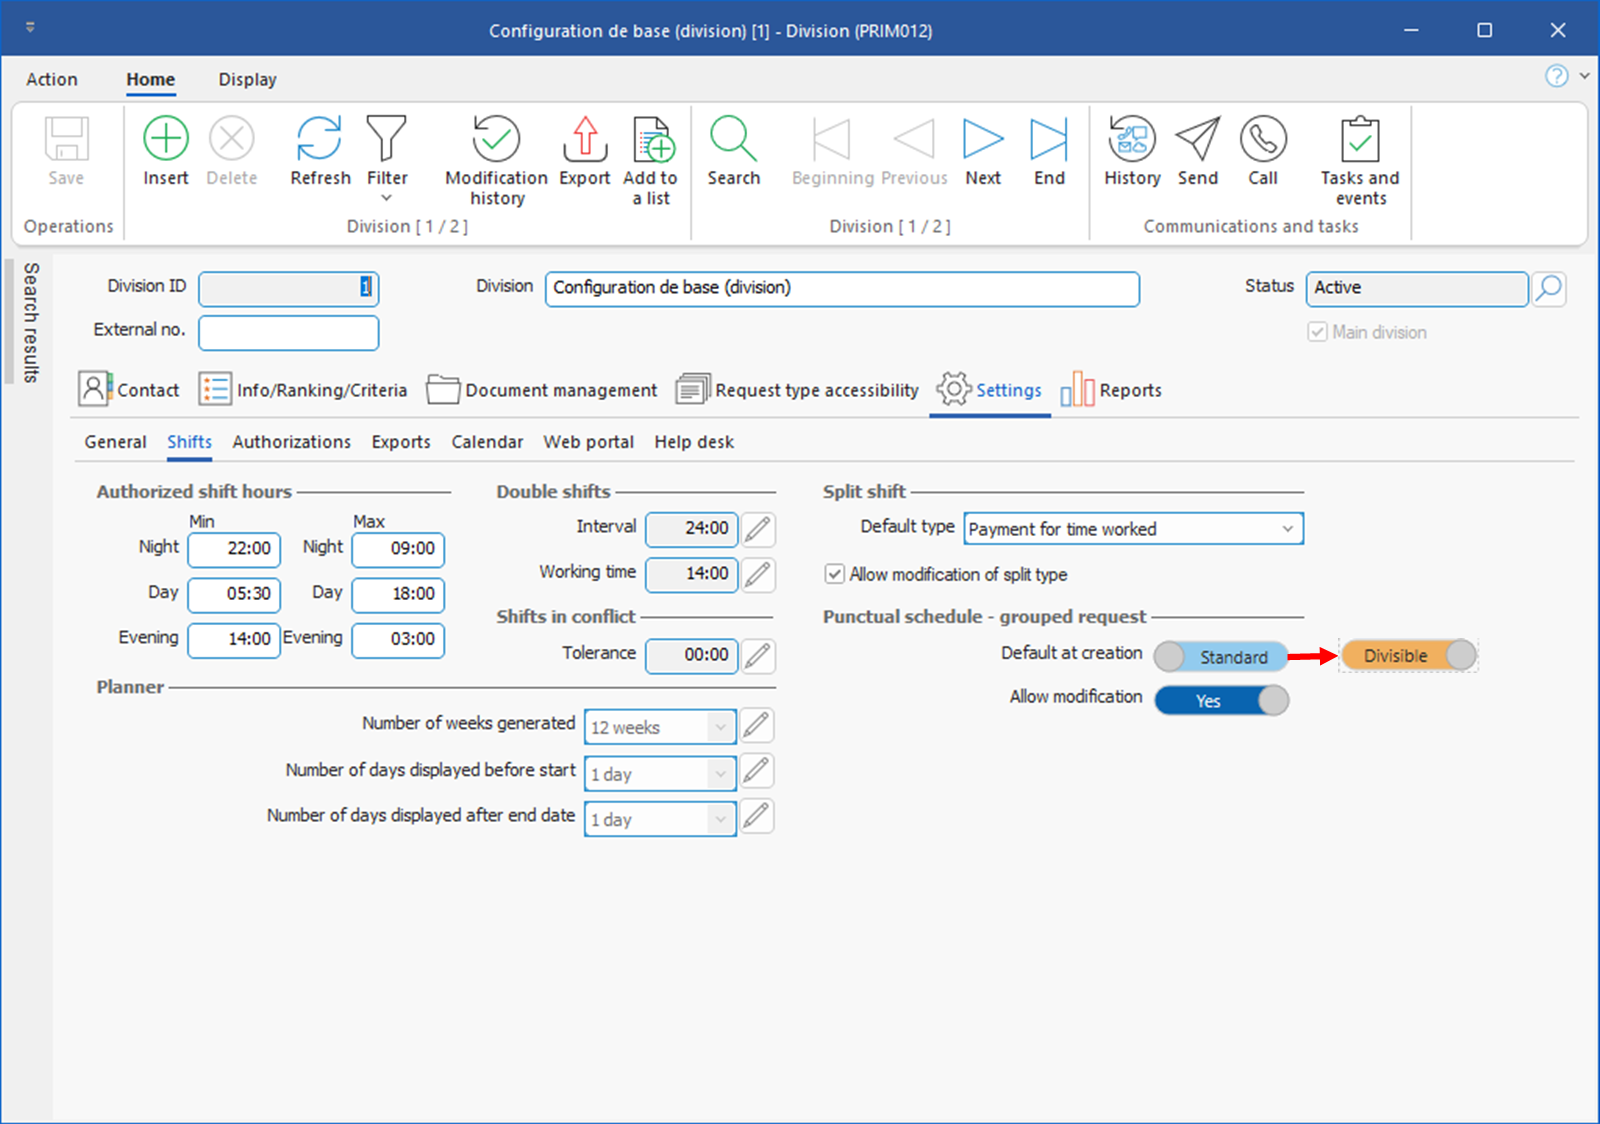The width and height of the screenshot is (1600, 1124).
Task: Open the Authorizations sub-tab
Action: [291, 442]
